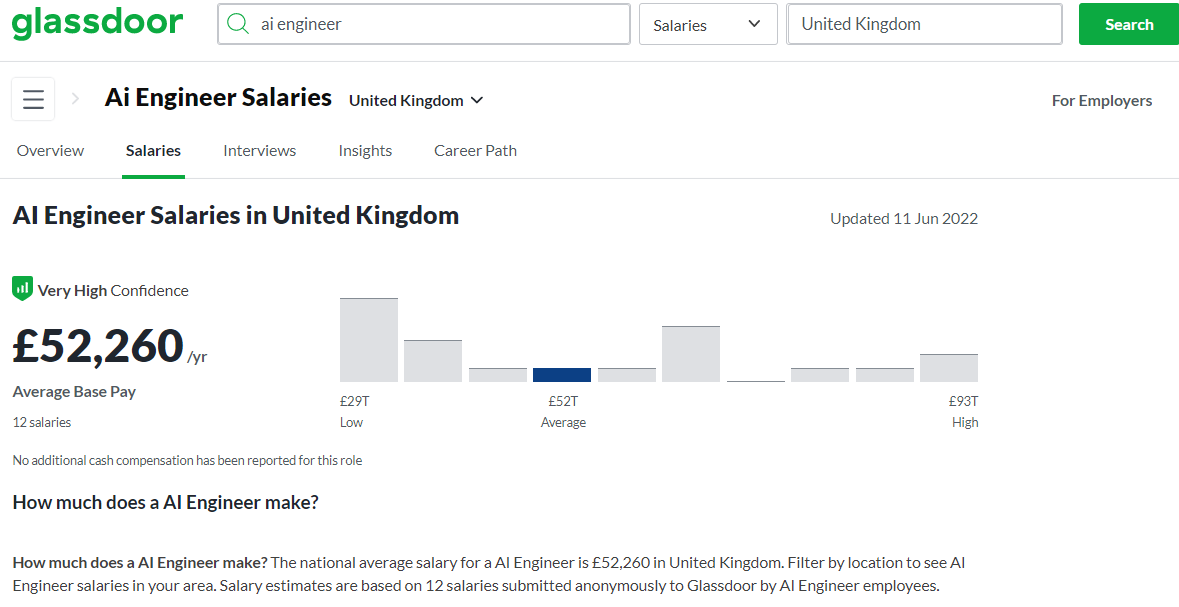Click the rightmost £93T High histogram bar
Viewport: 1179px width, 607px height.
click(x=948, y=368)
